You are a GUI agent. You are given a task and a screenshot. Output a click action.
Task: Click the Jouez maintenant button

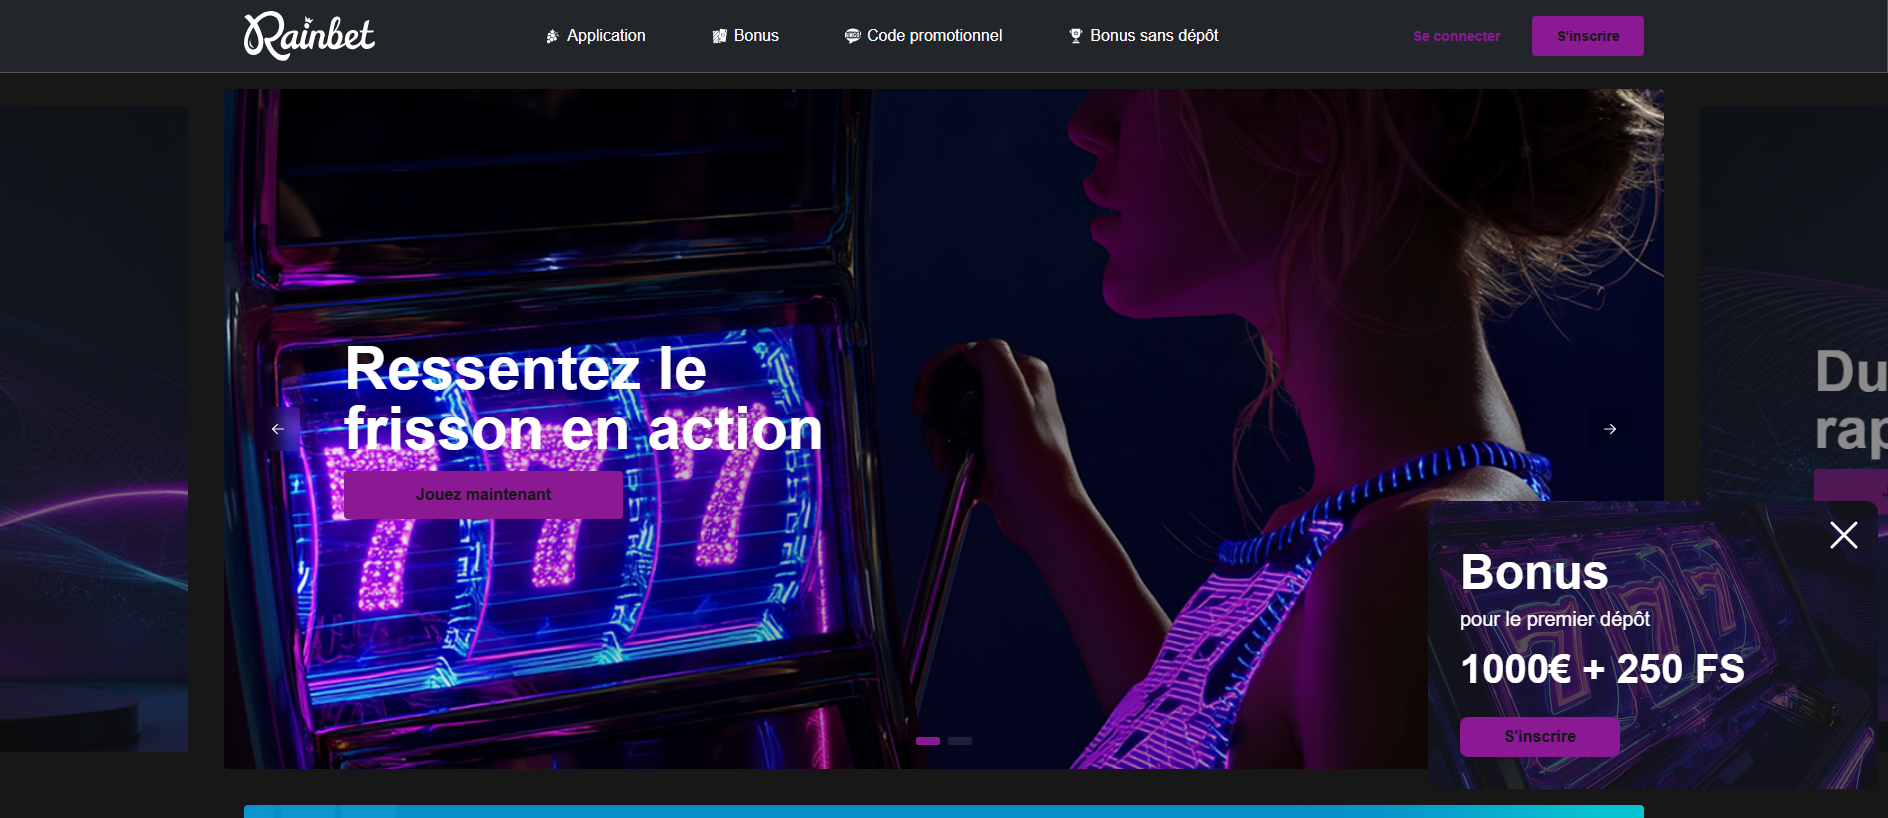point(483,495)
